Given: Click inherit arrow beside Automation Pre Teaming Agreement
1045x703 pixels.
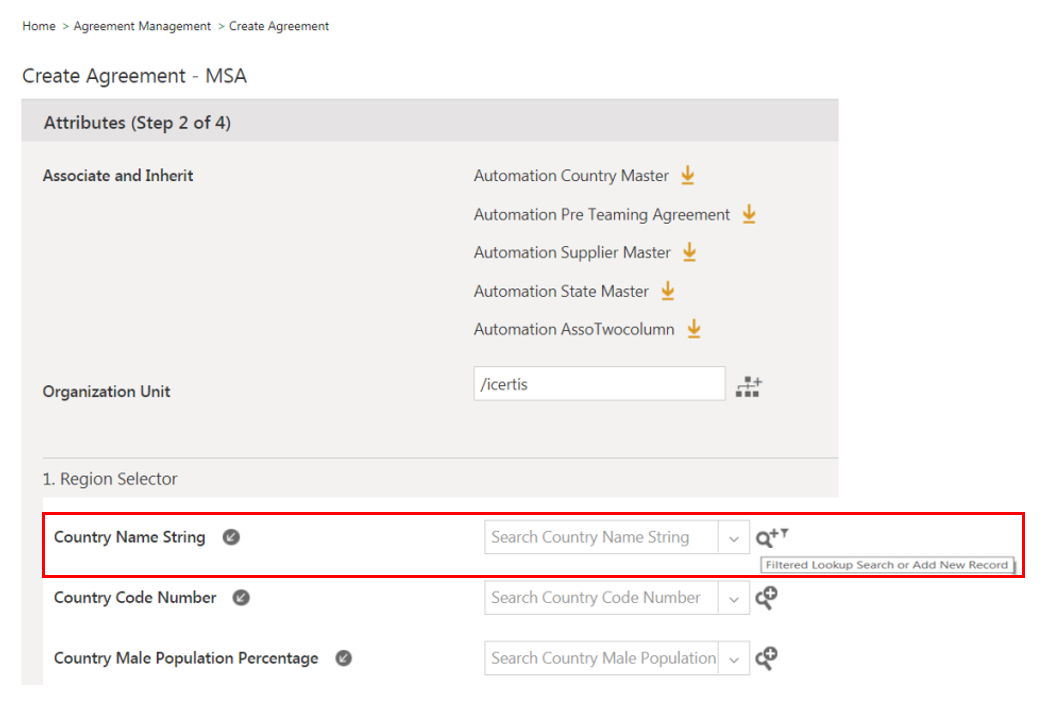Looking at the screenshot, I should tap(749, 214).
